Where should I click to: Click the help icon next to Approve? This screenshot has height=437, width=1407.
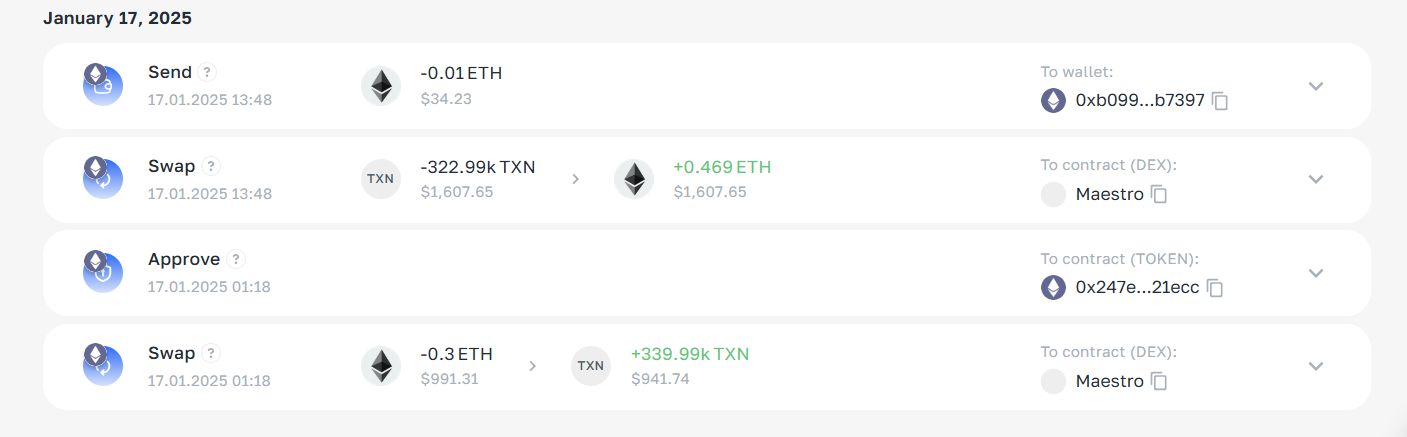(x=235, y=259)
